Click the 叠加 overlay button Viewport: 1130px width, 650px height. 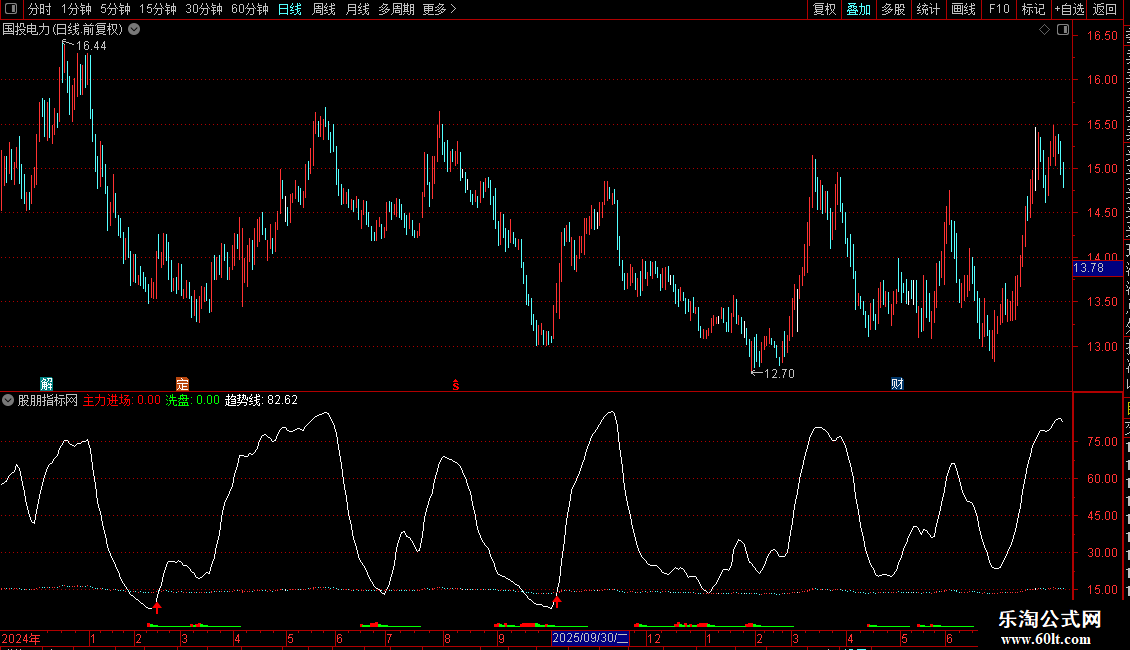pyautogui.click(x=858, y=9)
